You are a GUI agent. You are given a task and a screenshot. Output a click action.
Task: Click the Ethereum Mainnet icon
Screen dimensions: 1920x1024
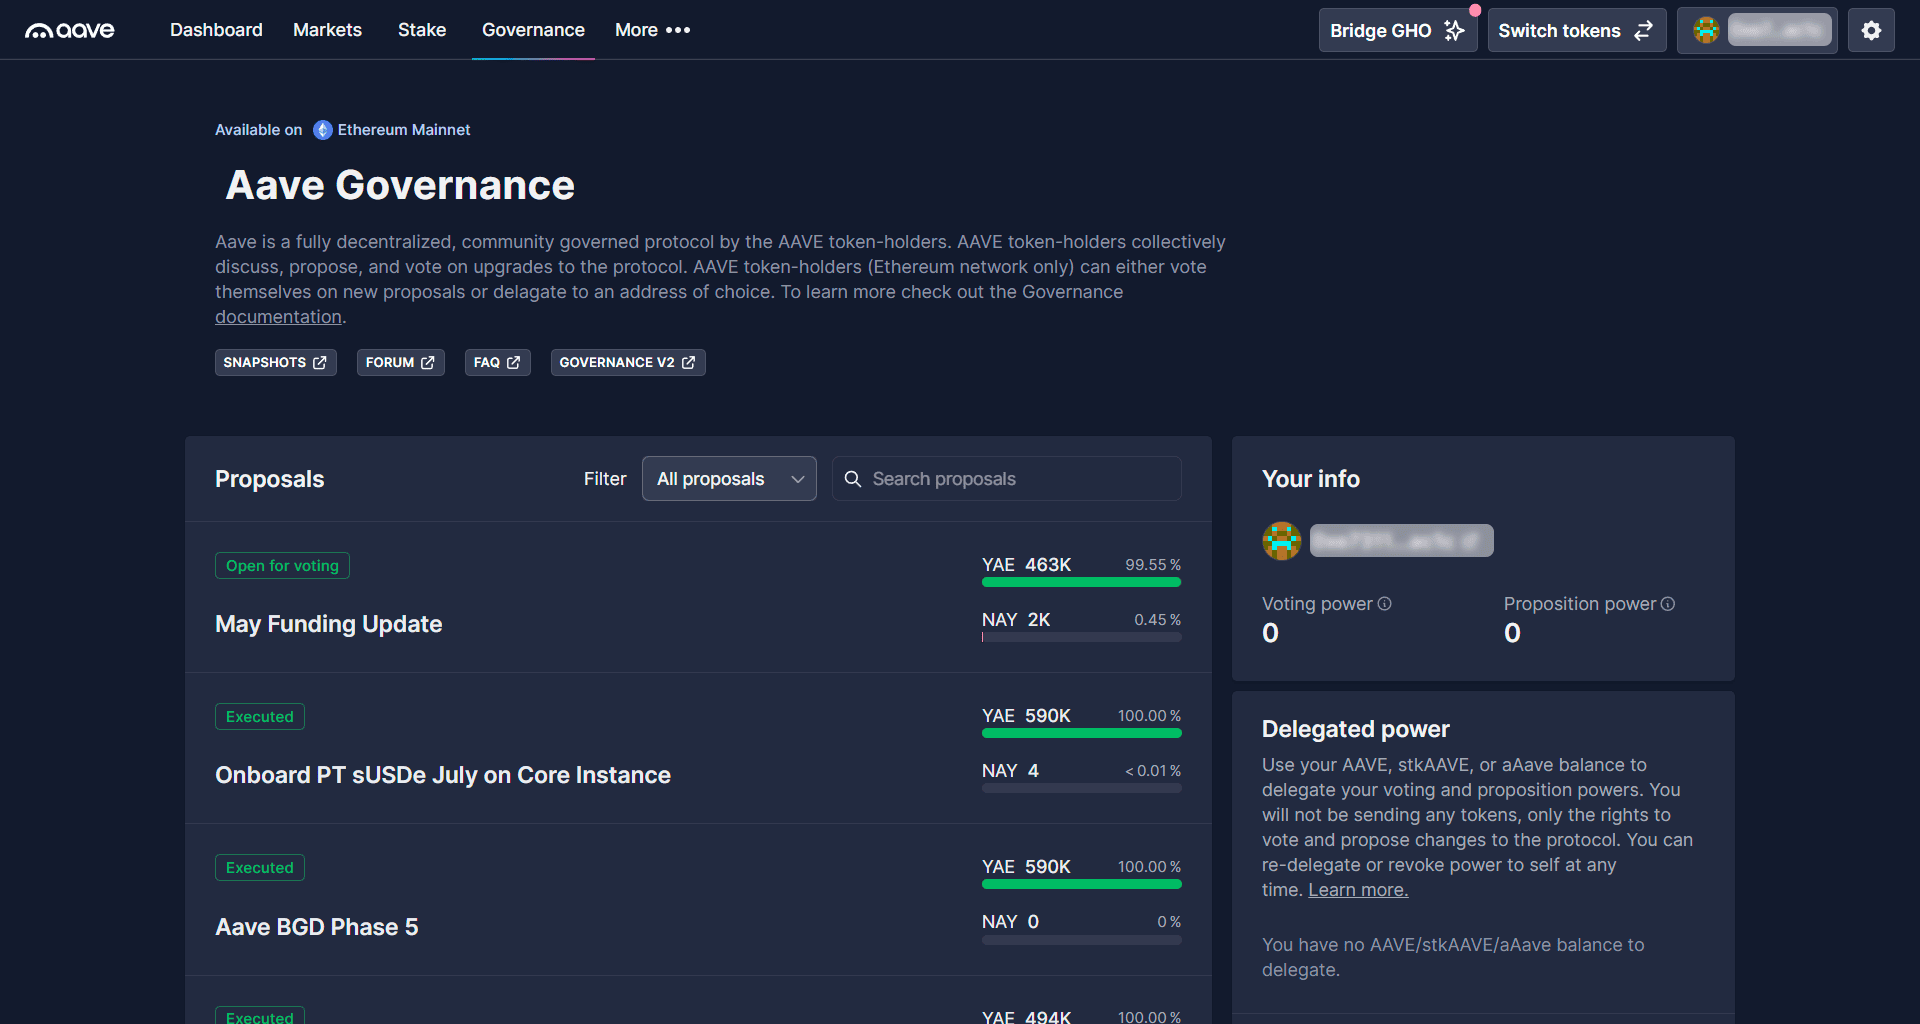point(323,130)
